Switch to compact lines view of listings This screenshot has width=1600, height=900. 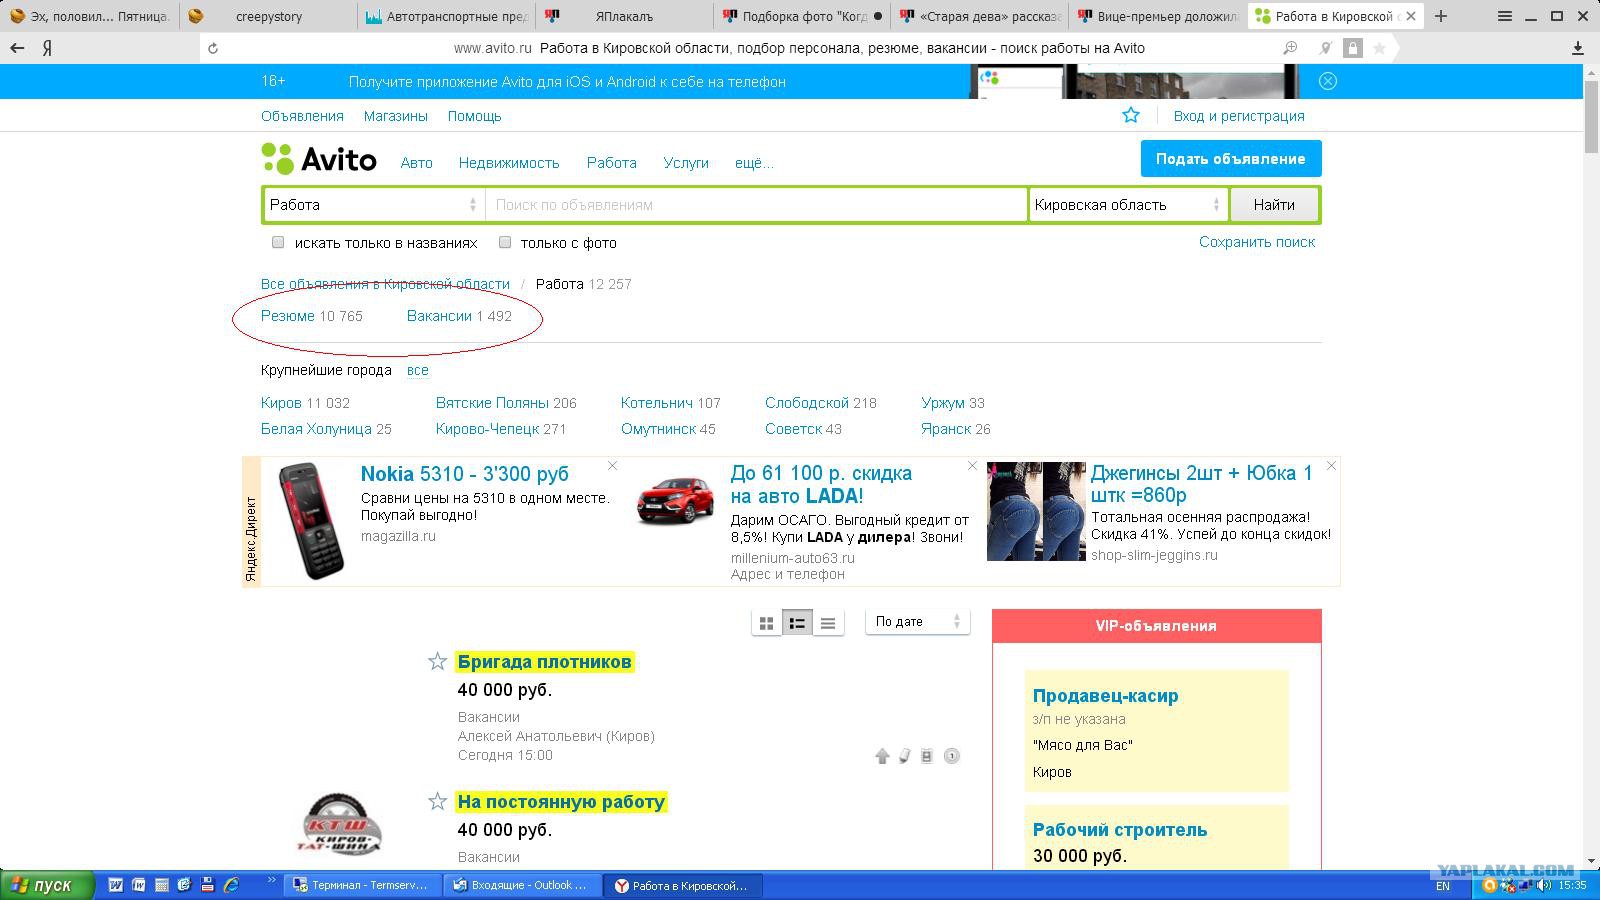pos(828,623)
